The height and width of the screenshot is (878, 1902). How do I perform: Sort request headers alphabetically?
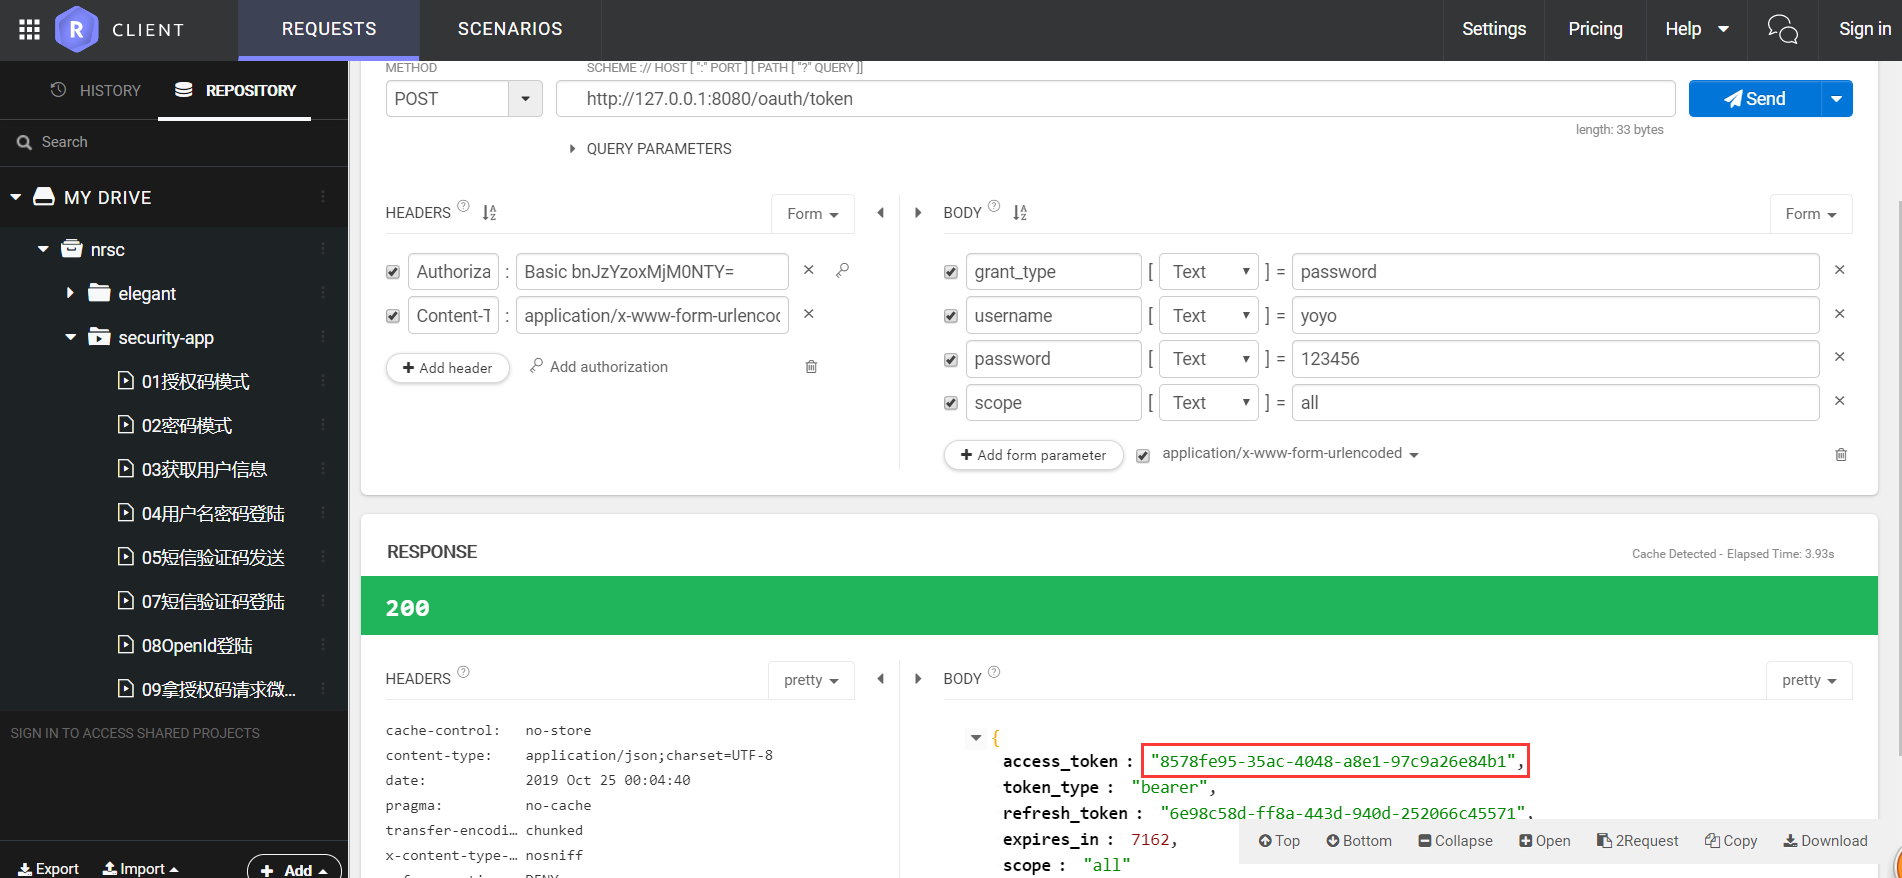(x=489, y=212)
